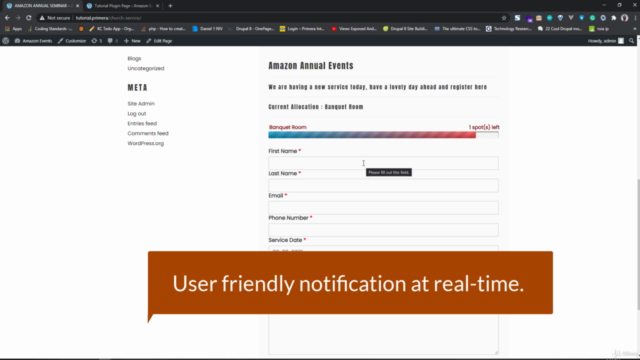This screenshot has height=360, width=640.
Task: Close the AMAZON ANNUAL SEMINAR tab
Action: [78, 6]
